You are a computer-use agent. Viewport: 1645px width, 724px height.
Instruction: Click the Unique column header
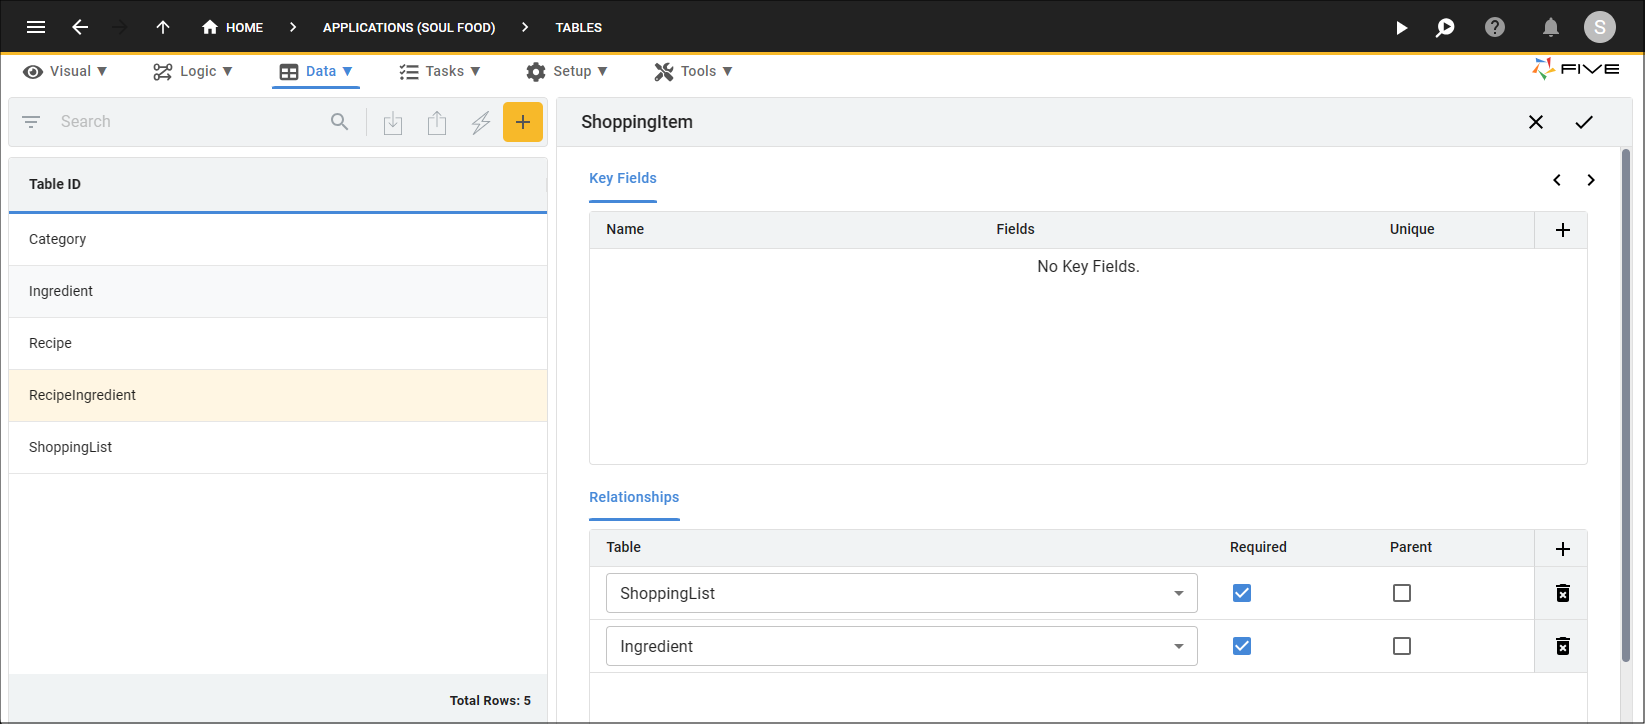click(1412, 229)
